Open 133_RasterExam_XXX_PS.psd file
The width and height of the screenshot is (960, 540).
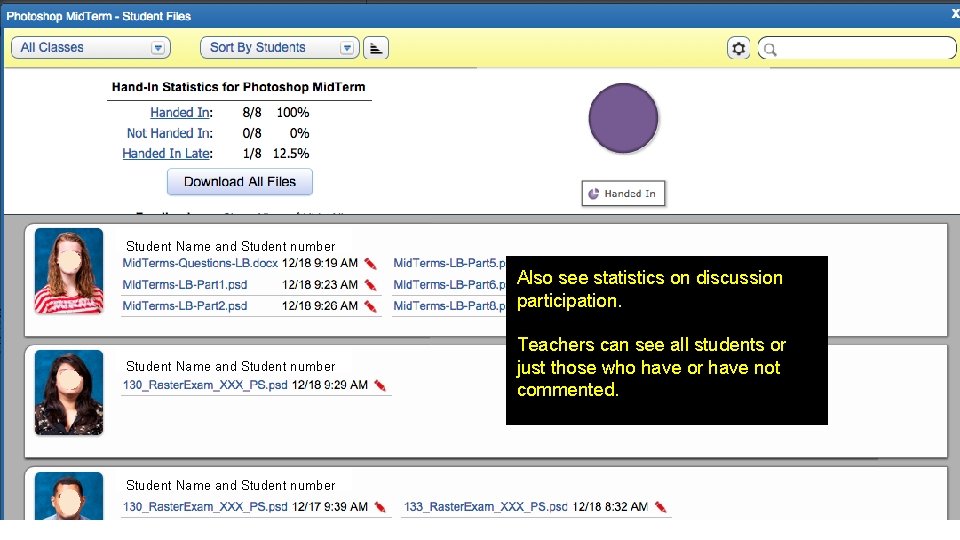[x=486, y=507]
